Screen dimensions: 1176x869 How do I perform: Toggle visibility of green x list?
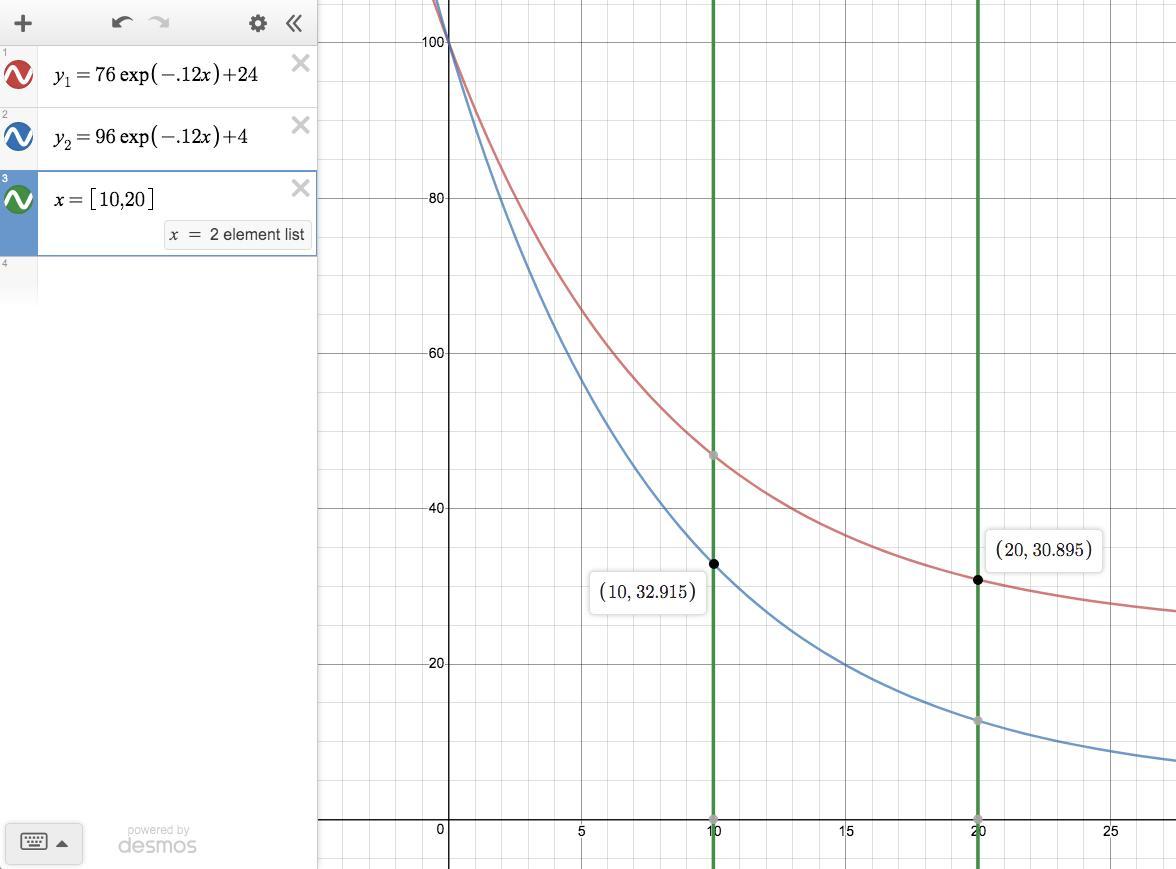click(x=19, y=199)
